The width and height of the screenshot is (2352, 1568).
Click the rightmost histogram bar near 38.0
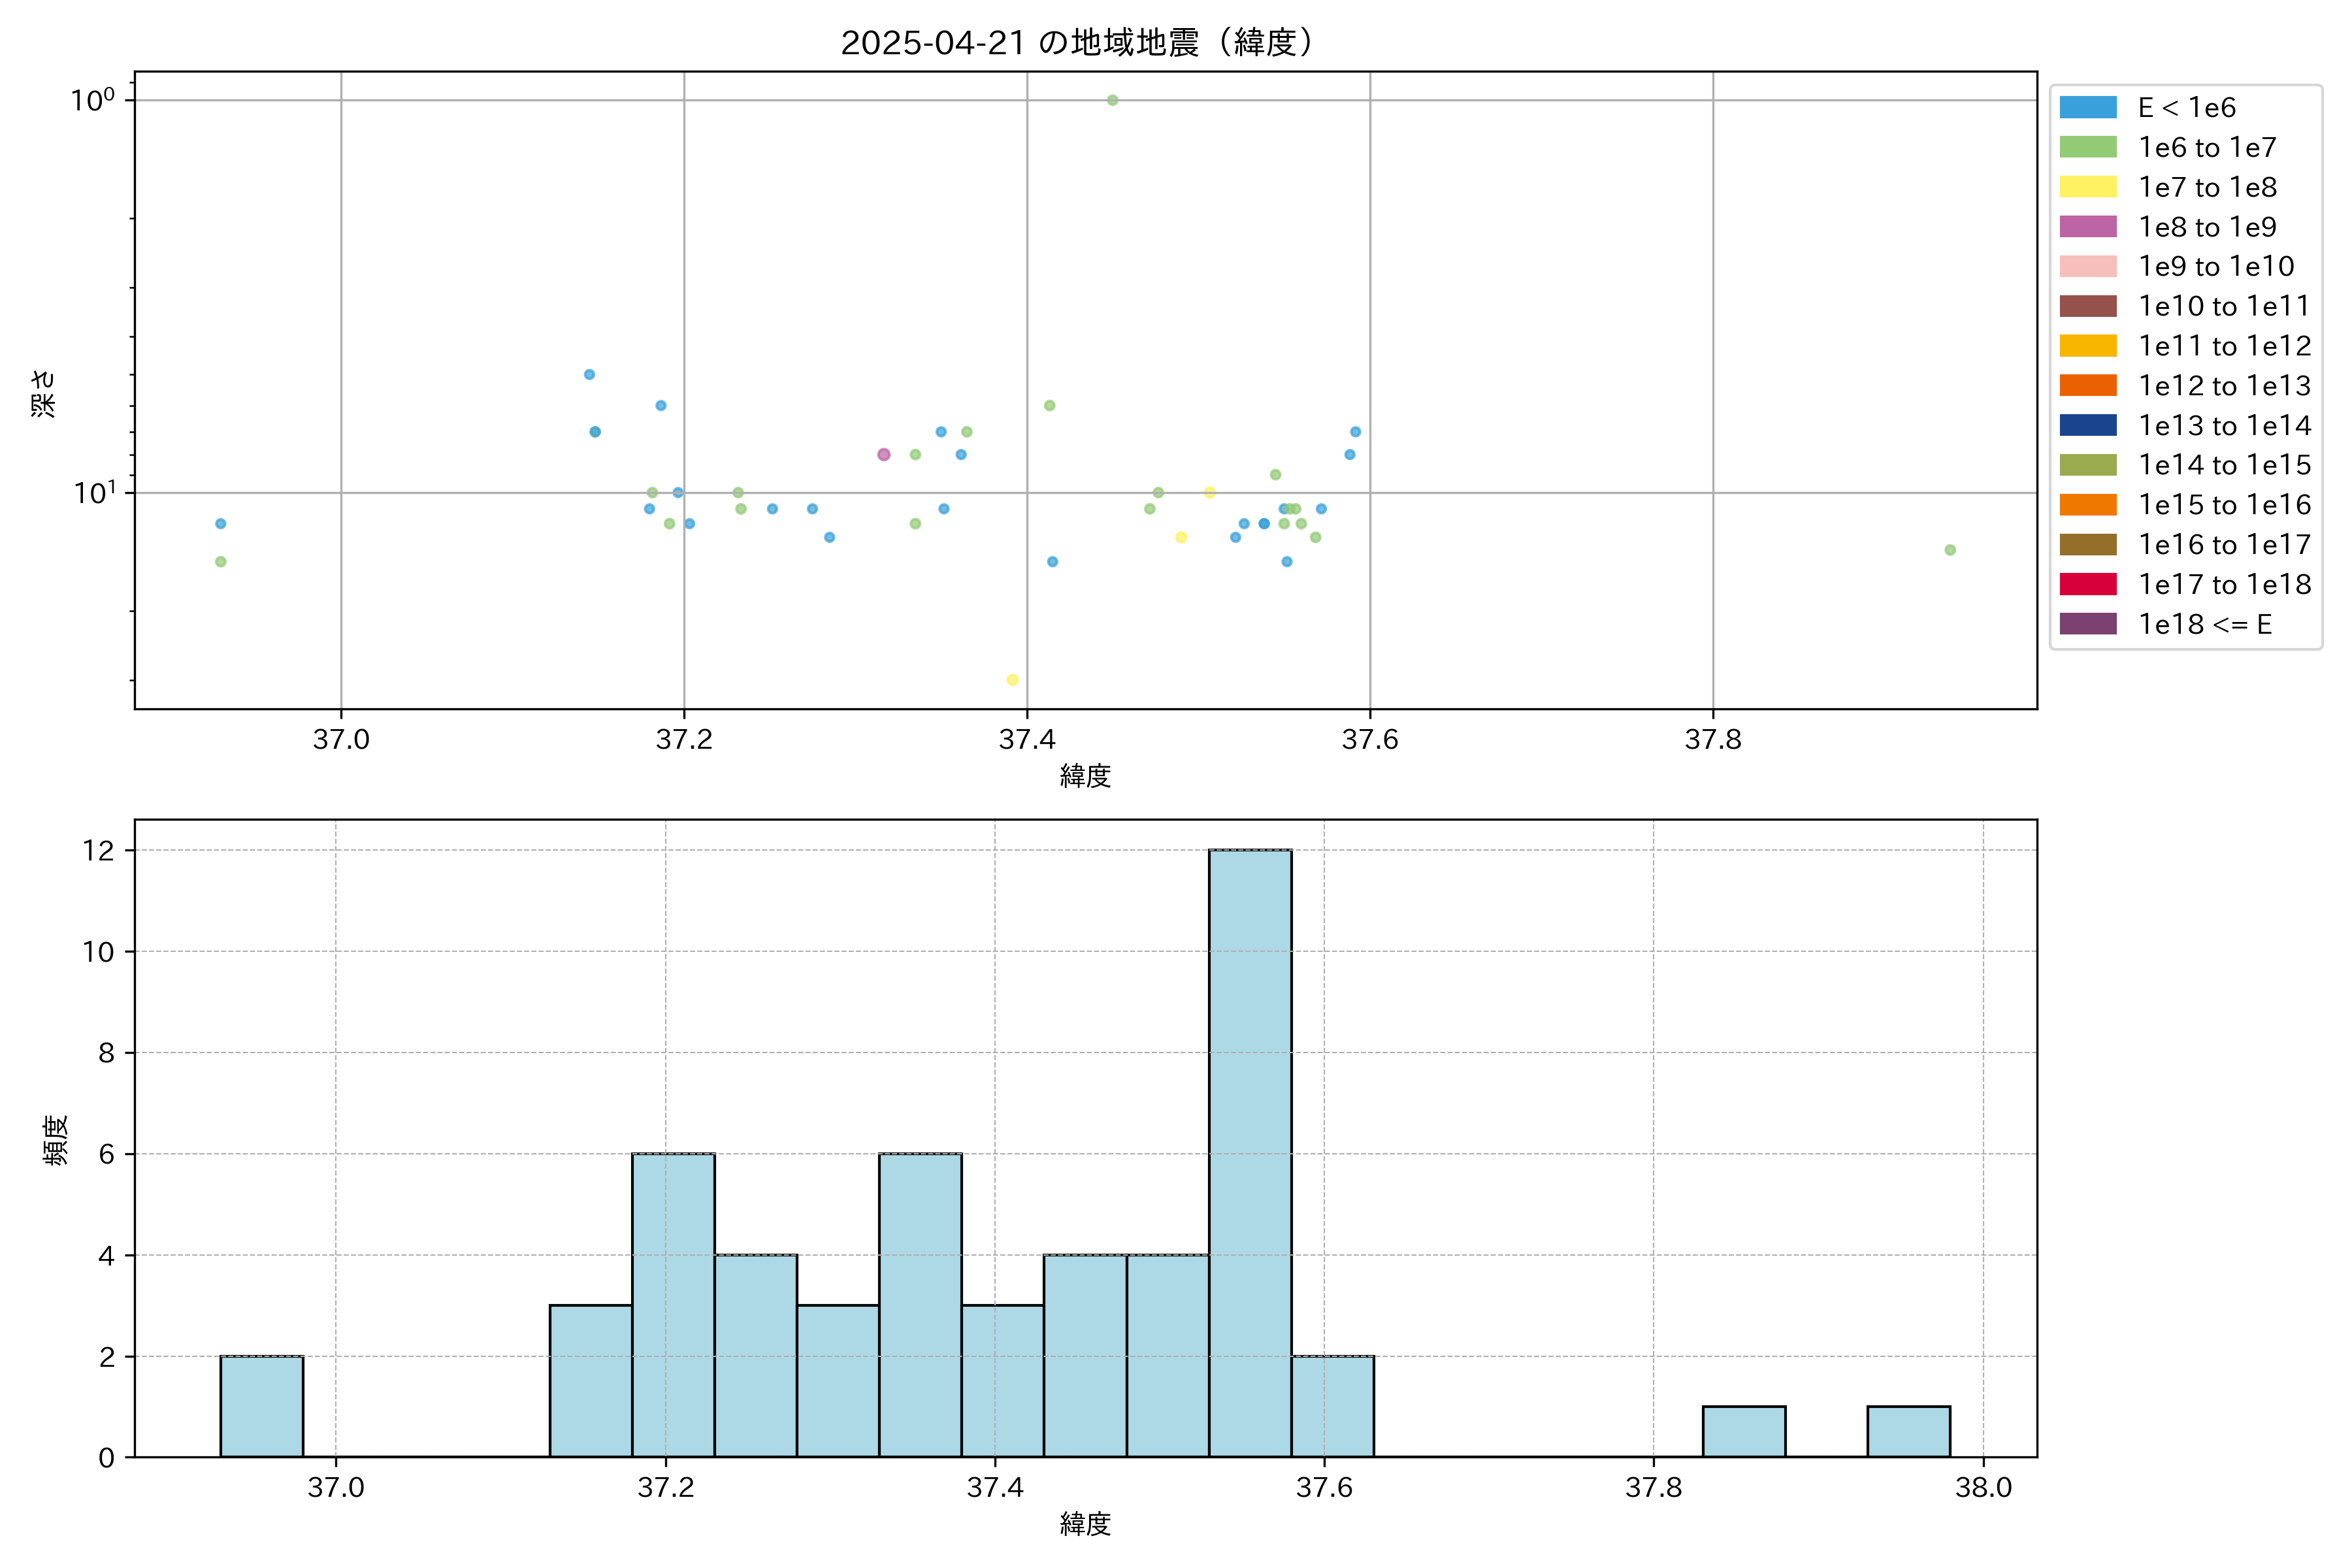[x=1908, y=1431]
